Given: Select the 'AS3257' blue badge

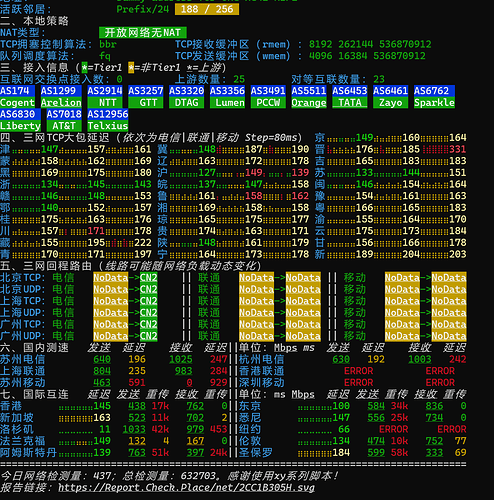Looking at the screenshot, I should pyautogui.click(x=146, y=91).
